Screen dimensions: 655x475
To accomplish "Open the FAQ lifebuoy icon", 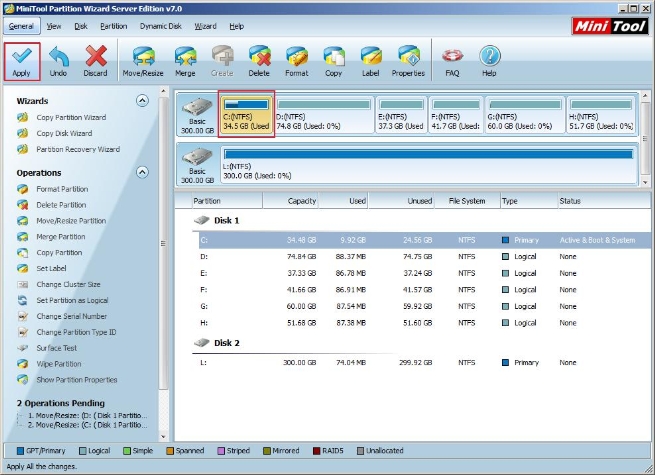I will (452, 61).
